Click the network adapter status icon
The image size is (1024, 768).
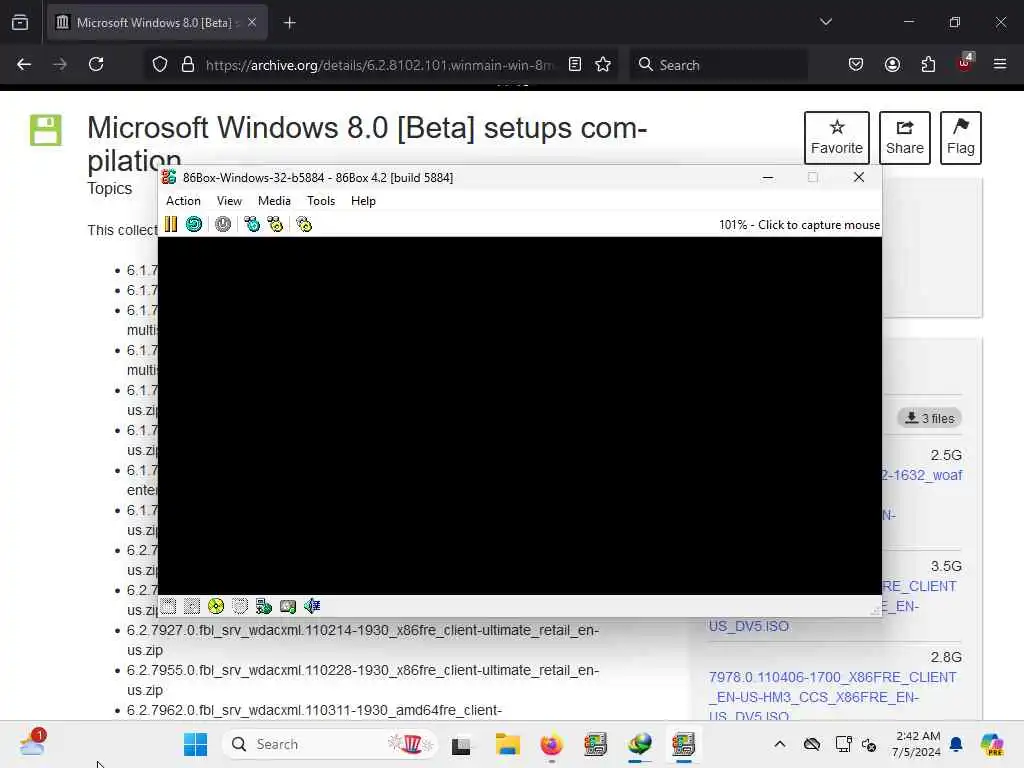264,606
